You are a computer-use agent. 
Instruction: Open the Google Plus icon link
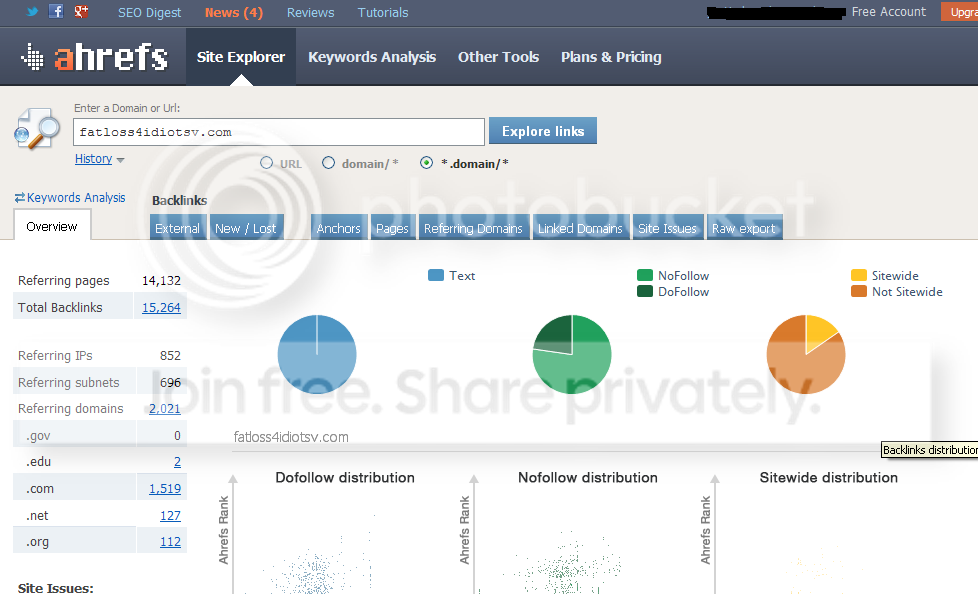(80, 11)
